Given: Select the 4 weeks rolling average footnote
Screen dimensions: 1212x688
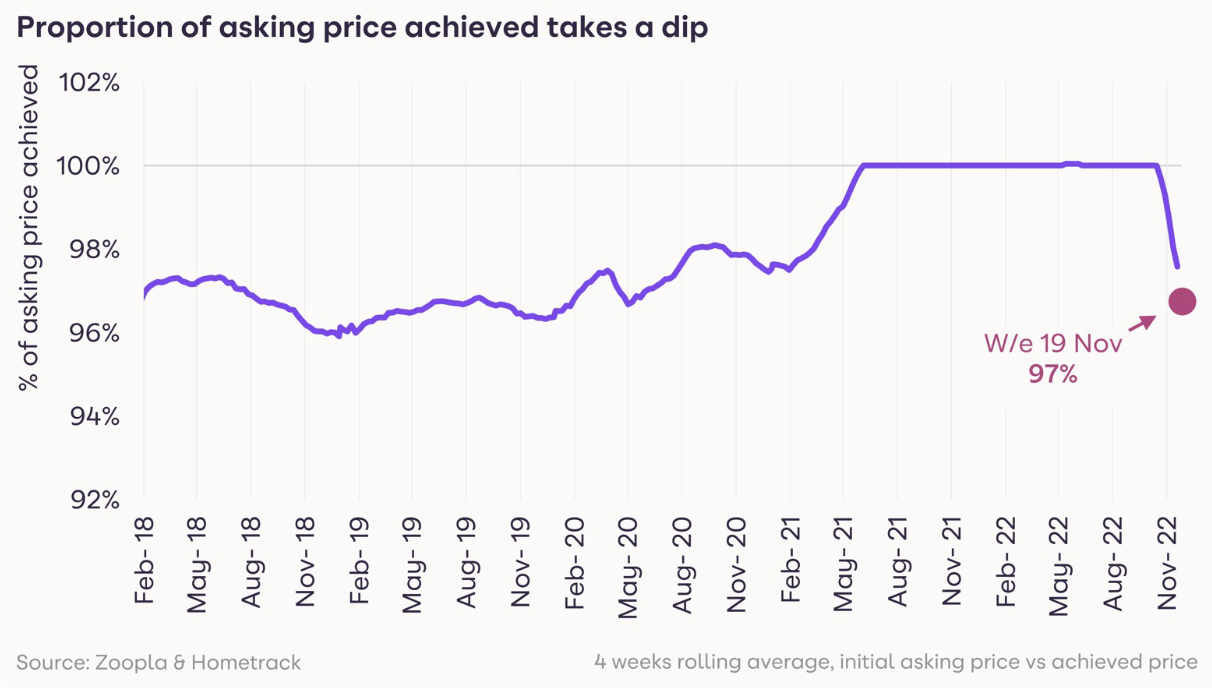Looking at the screenshot, I should click(x=895, y=662).
